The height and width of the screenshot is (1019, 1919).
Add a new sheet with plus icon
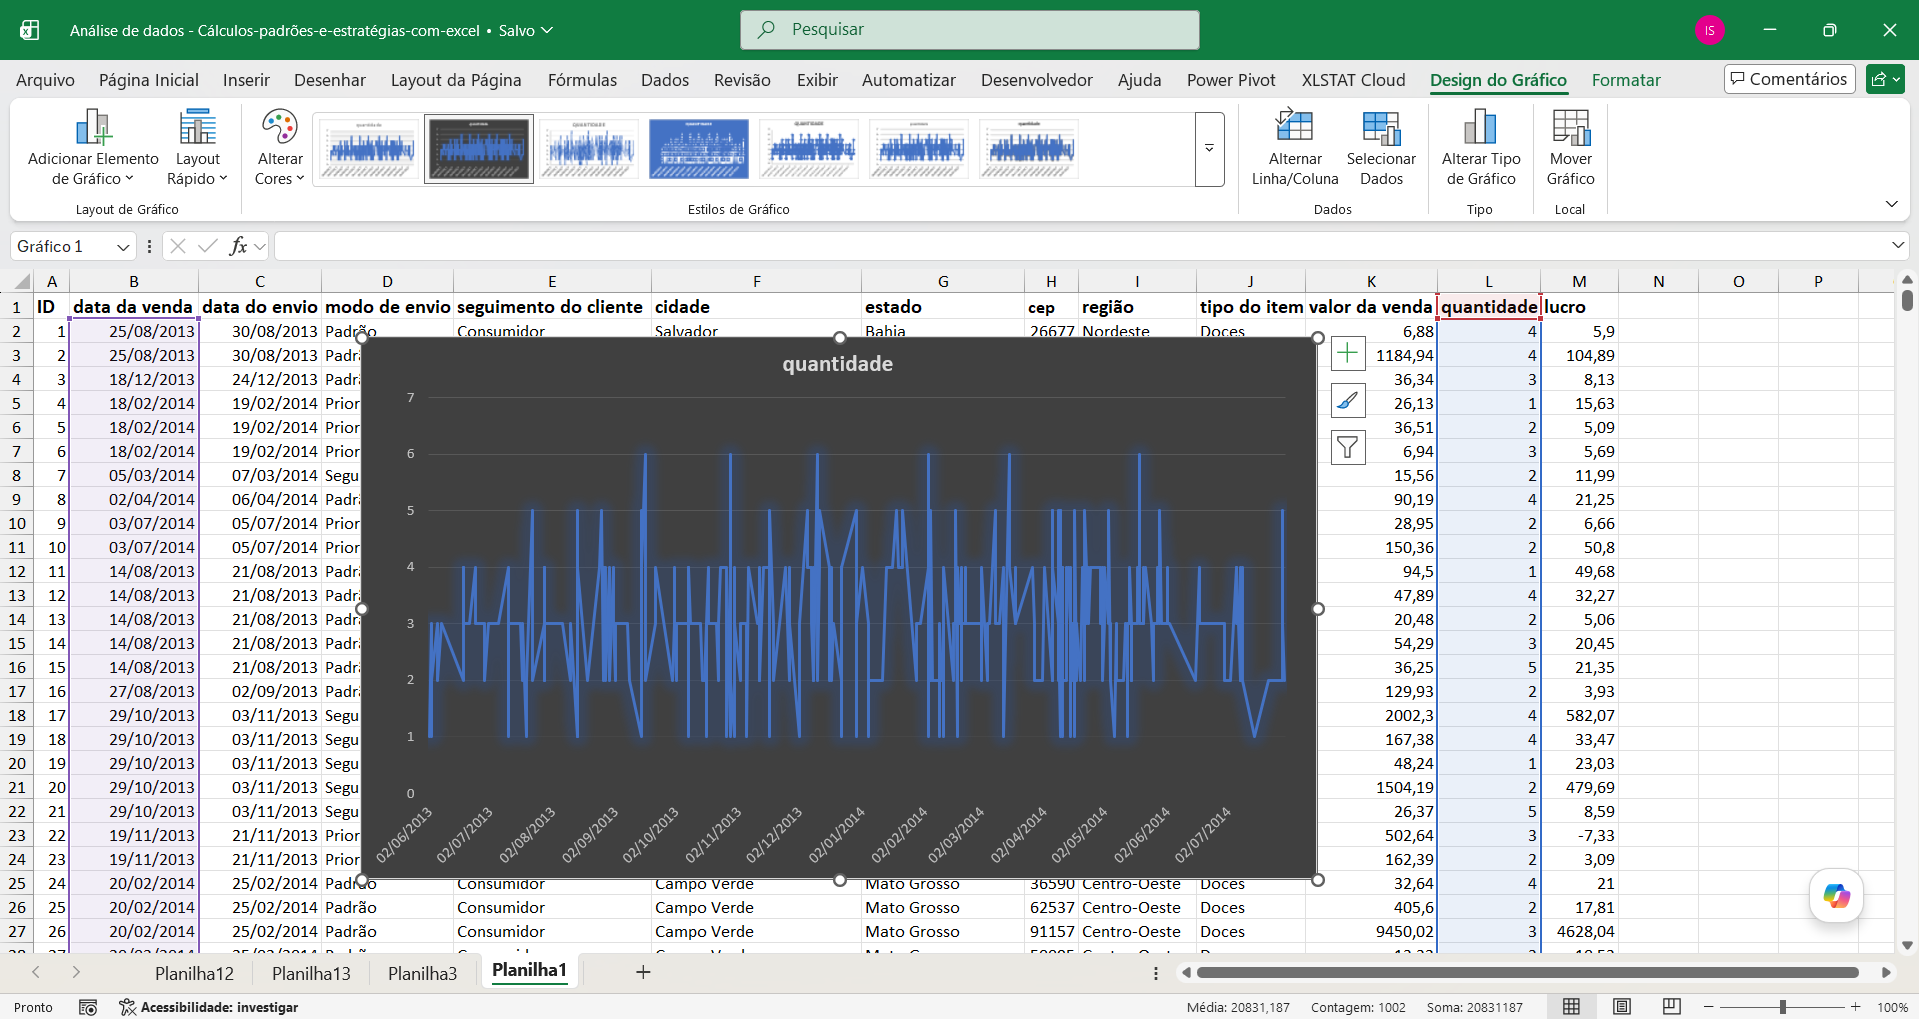tap(643, 972)
